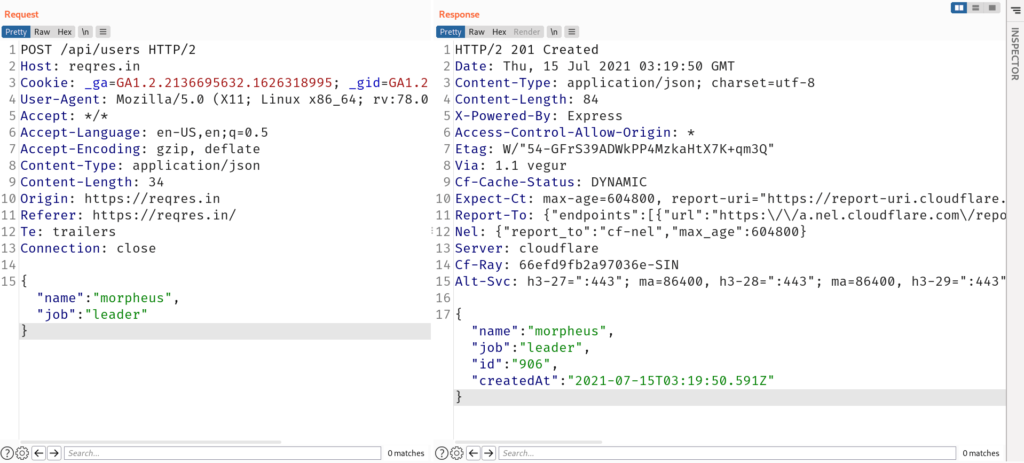The width and height of the screenshot is (1024, 463).
Task: Toggle non-printable characters (\n) in Response
Action: [553, 31]
